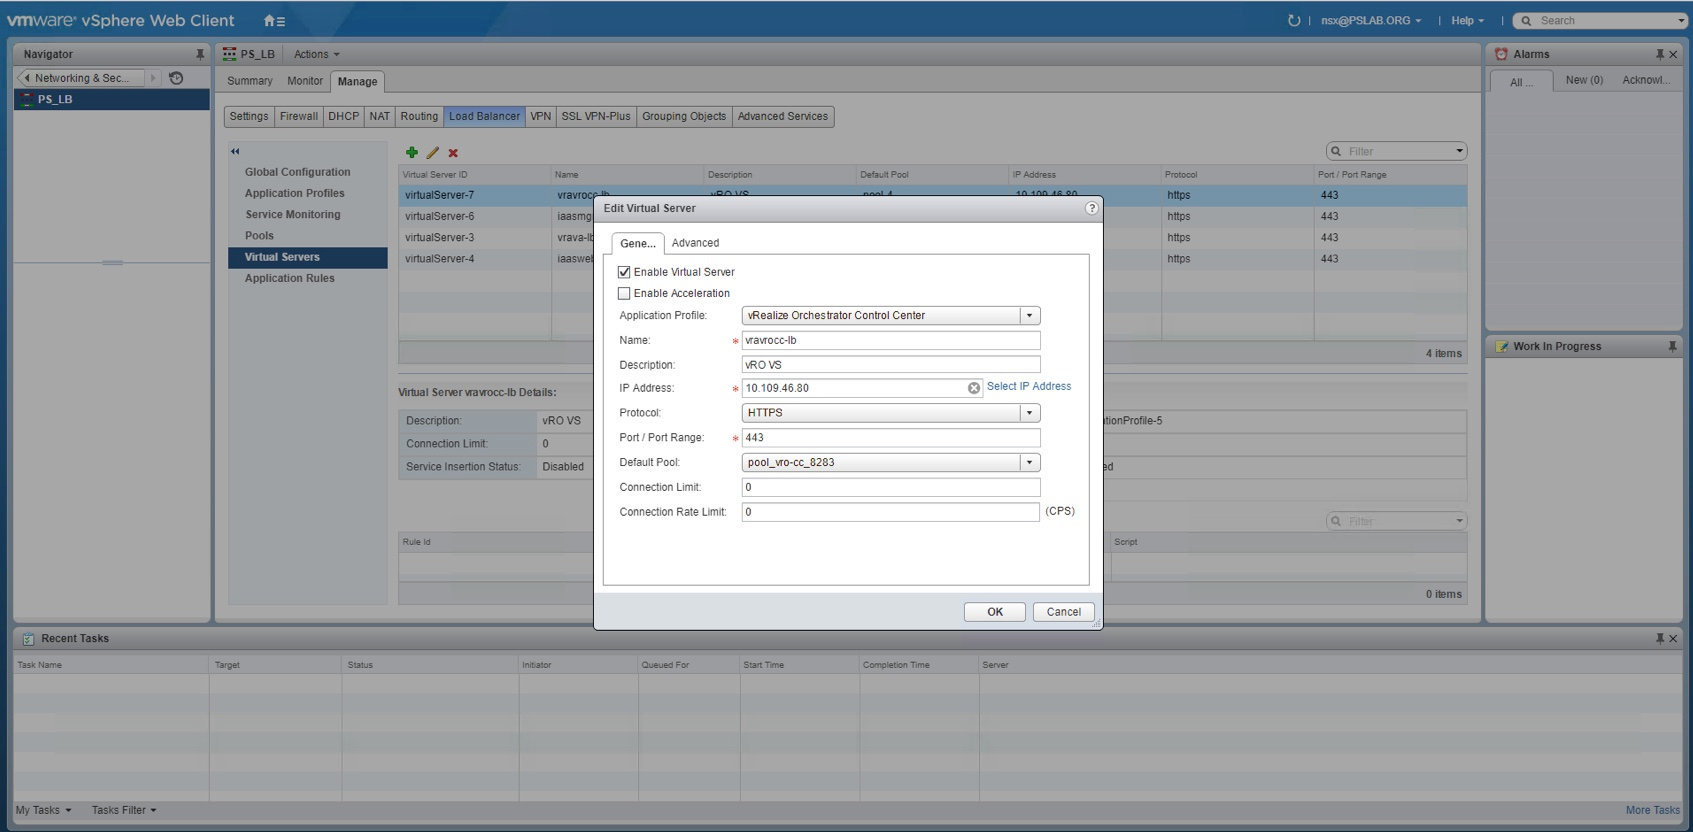Pin the Navigator panel
Image resolution: width=1693 pixels, height=832 pixels.
pos(200,54)
